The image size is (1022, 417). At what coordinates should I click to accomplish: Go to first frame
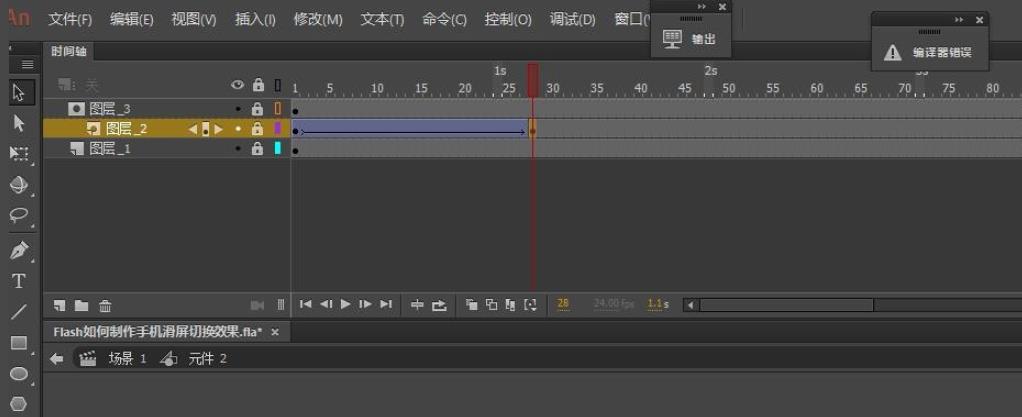pyautogui.click(x=305, y=304)
